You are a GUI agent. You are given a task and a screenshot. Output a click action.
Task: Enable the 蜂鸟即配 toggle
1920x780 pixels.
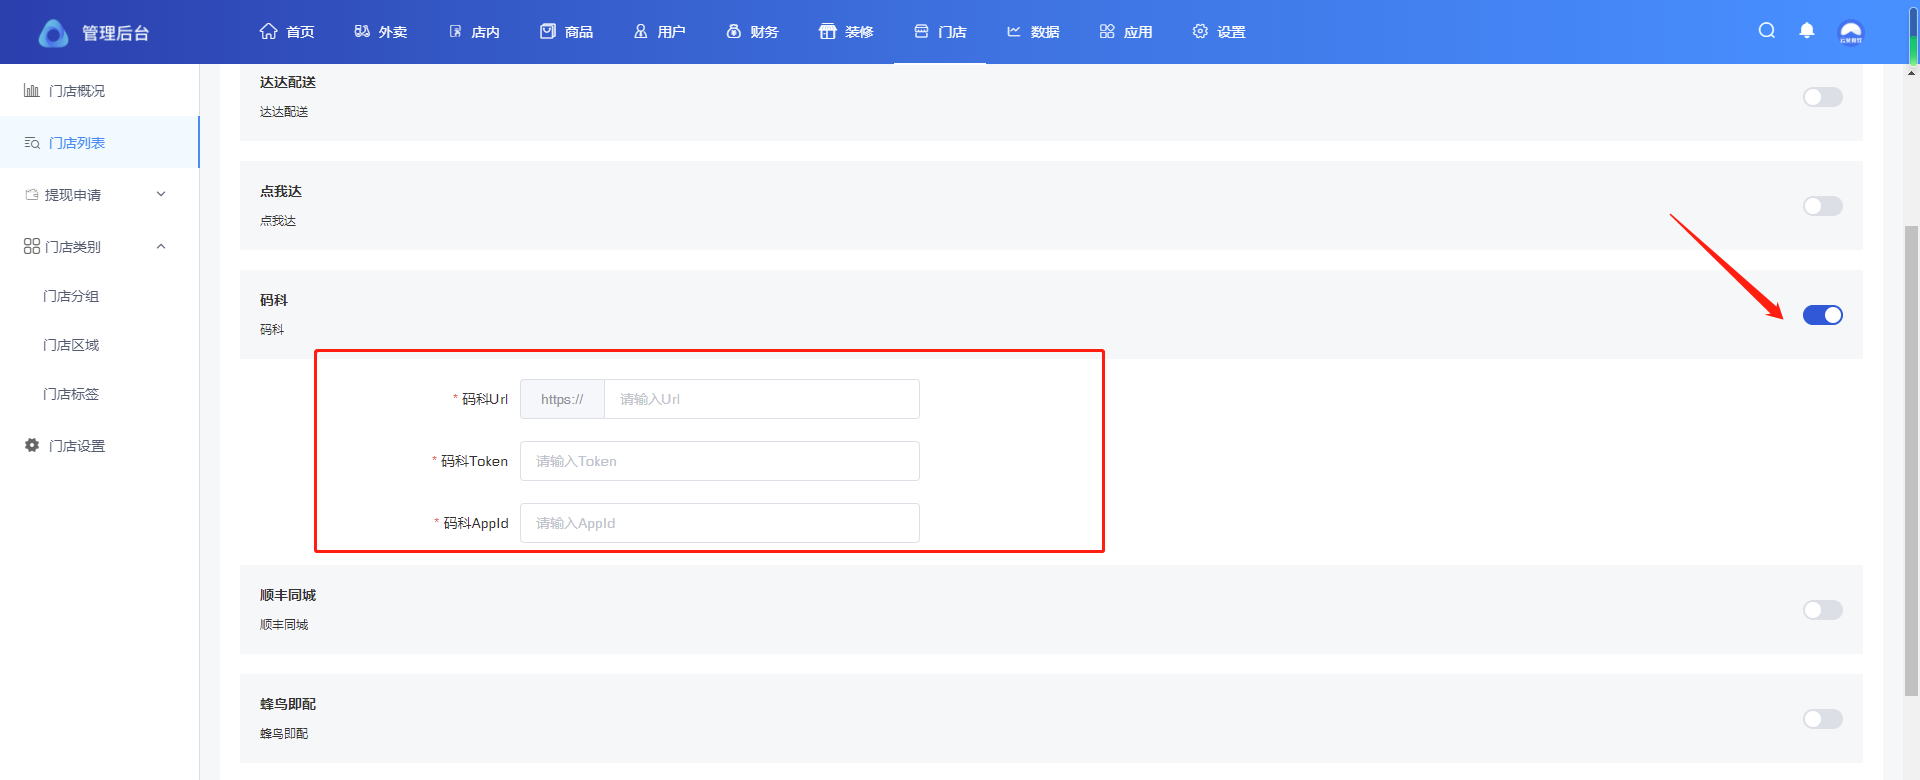1822,719
